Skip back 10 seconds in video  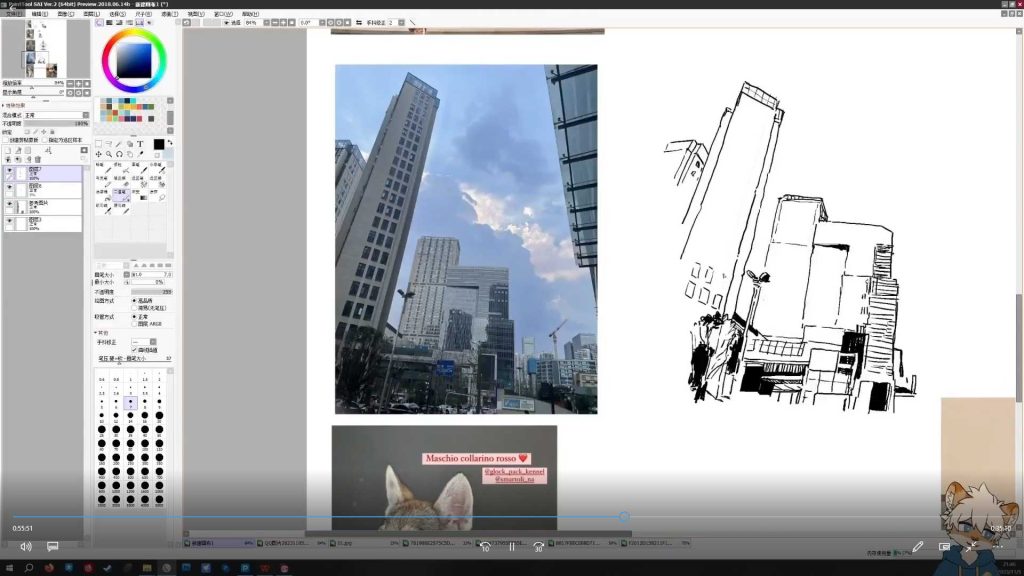(x=485, y=547)
